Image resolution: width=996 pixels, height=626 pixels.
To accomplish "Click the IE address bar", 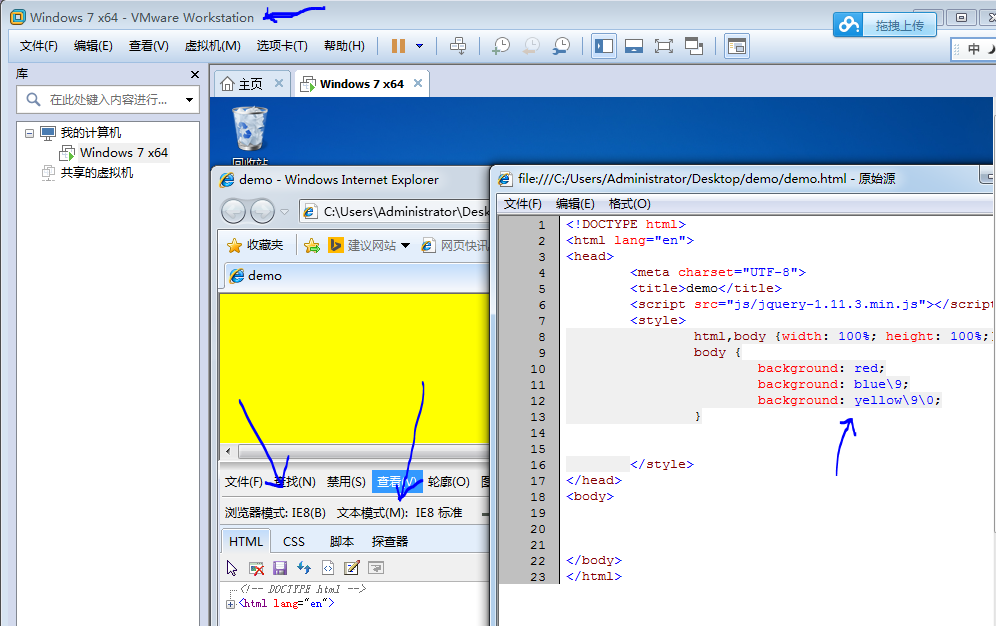I will (x=395, y=211).
